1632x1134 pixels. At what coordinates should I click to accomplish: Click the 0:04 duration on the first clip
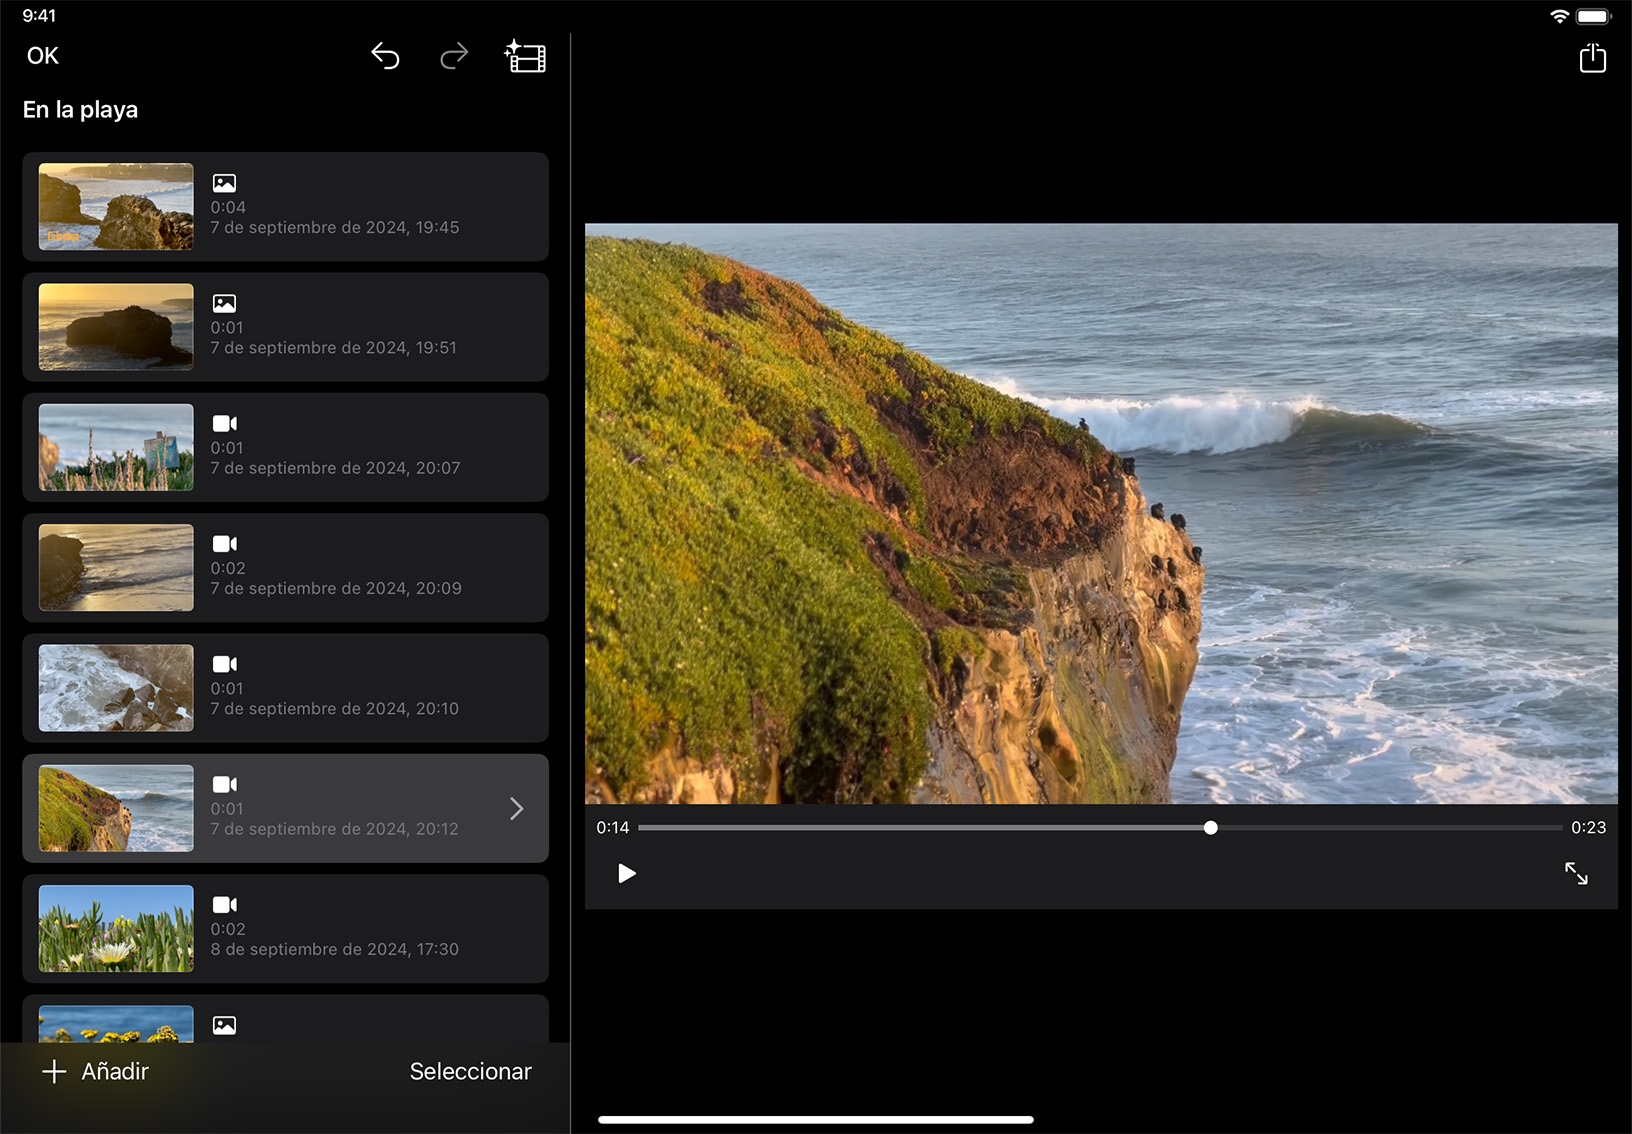pyautogui.click(x=228, y=207)
